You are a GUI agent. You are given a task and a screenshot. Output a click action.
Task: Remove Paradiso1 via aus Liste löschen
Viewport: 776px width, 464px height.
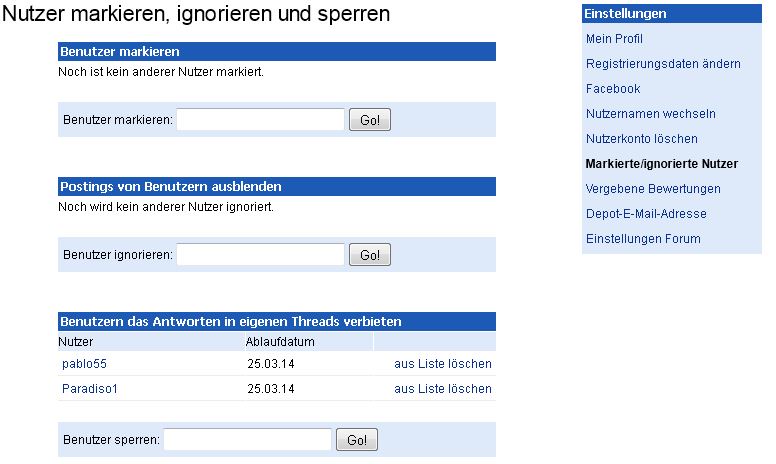(442, 389)
